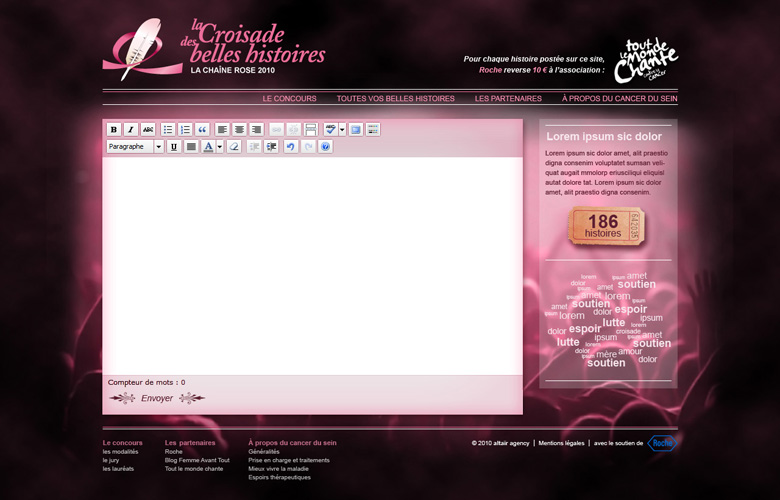Viewport: 780px width, 500px height.
Task: Apply the text color A button
Action: point(208,146)
